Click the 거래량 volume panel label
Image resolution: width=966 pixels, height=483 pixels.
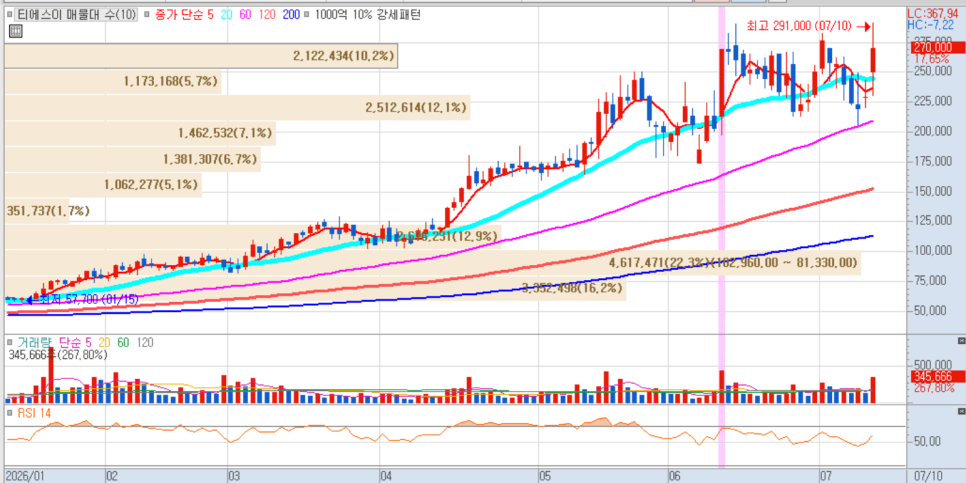pos(34,343)
